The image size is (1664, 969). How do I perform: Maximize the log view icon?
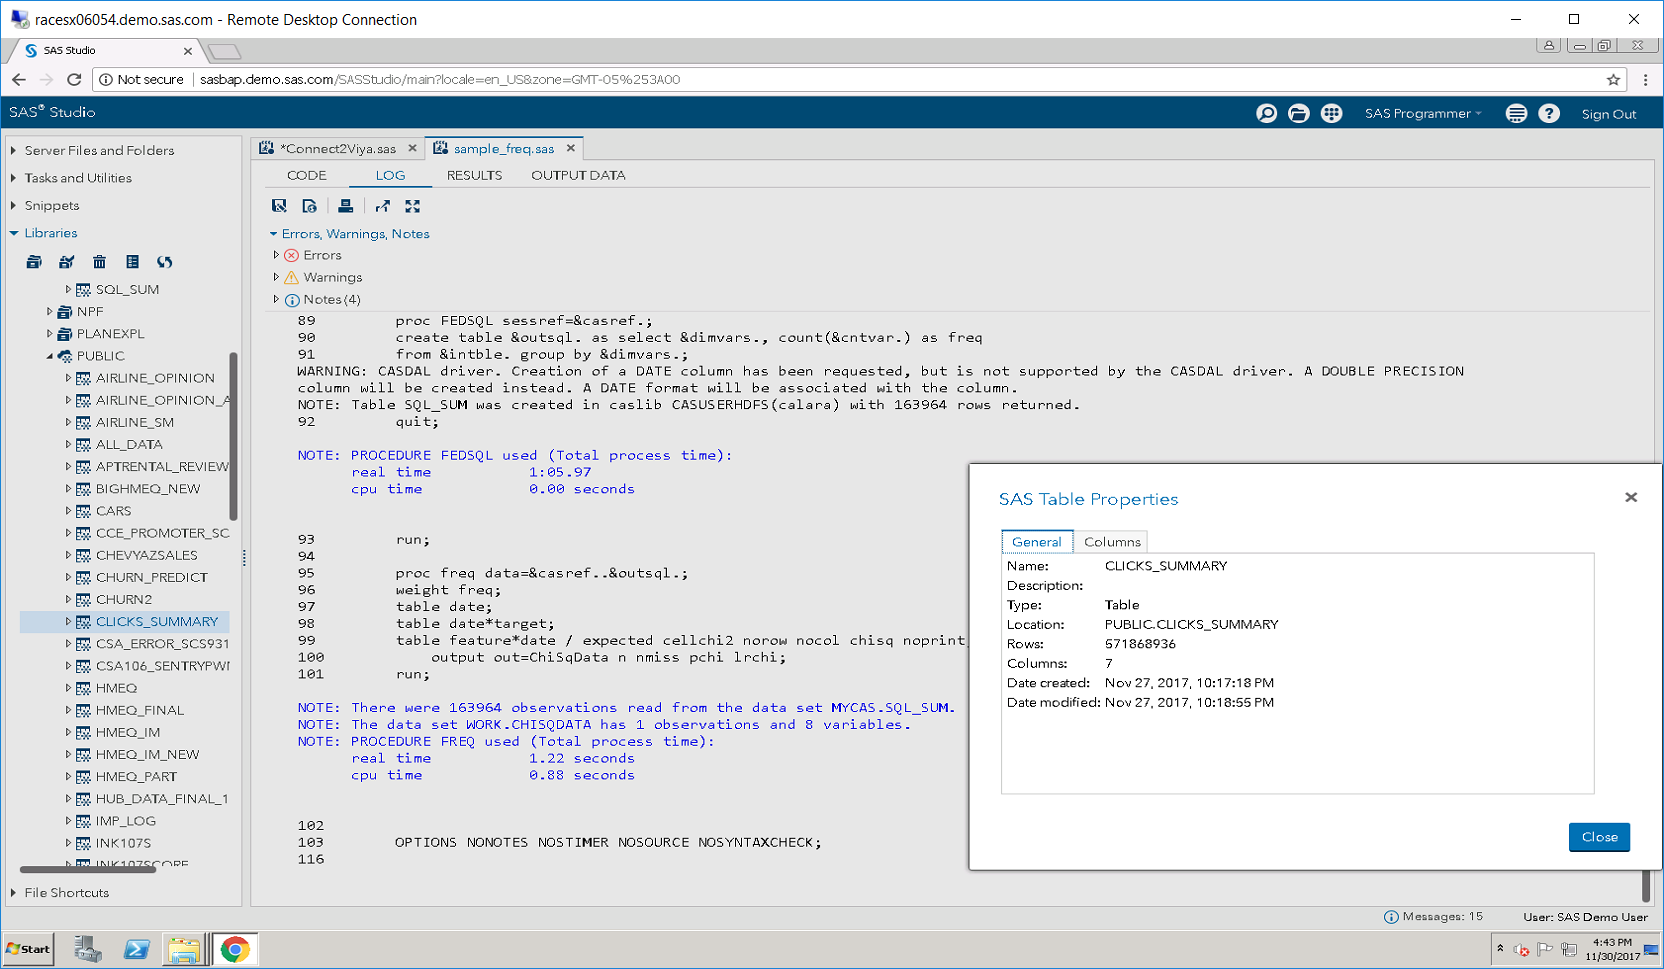pos(412,206)
